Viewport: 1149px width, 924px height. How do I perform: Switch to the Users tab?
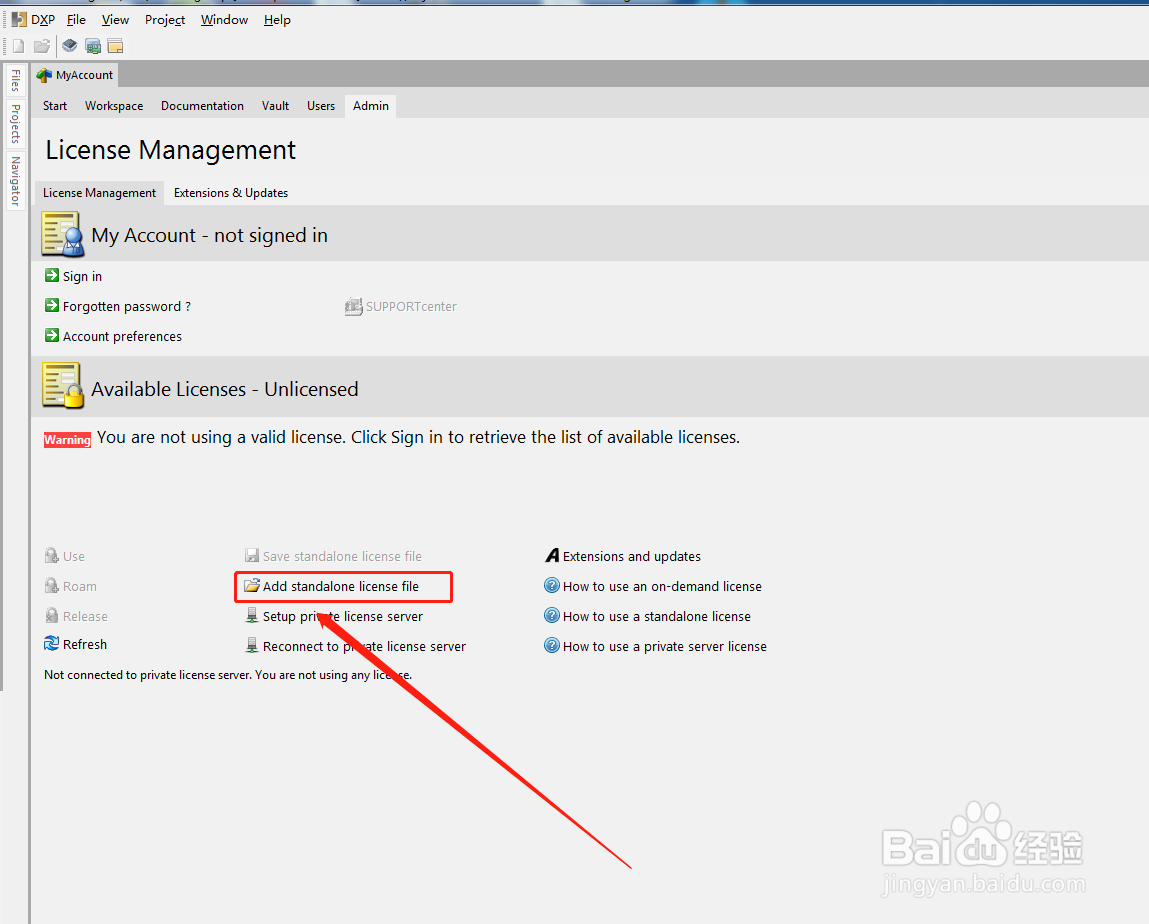pyautogui.click(x=321, y=106)
